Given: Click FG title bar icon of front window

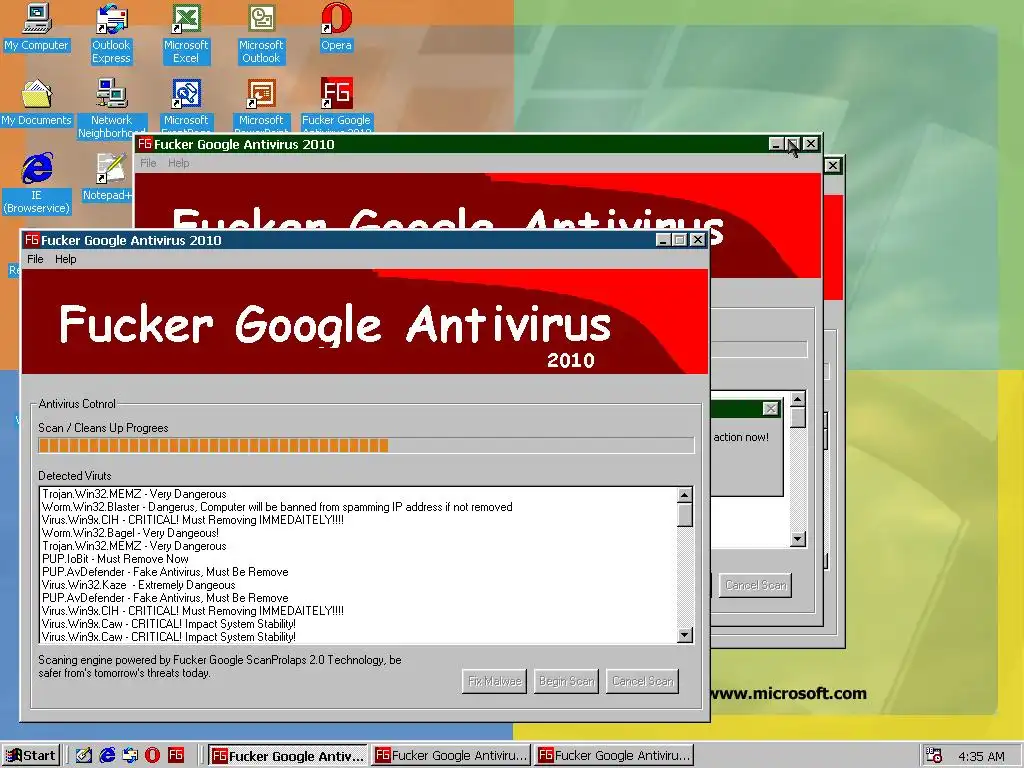Looking at the screenshot, I should pyautogui.click(x=32, y=240).
